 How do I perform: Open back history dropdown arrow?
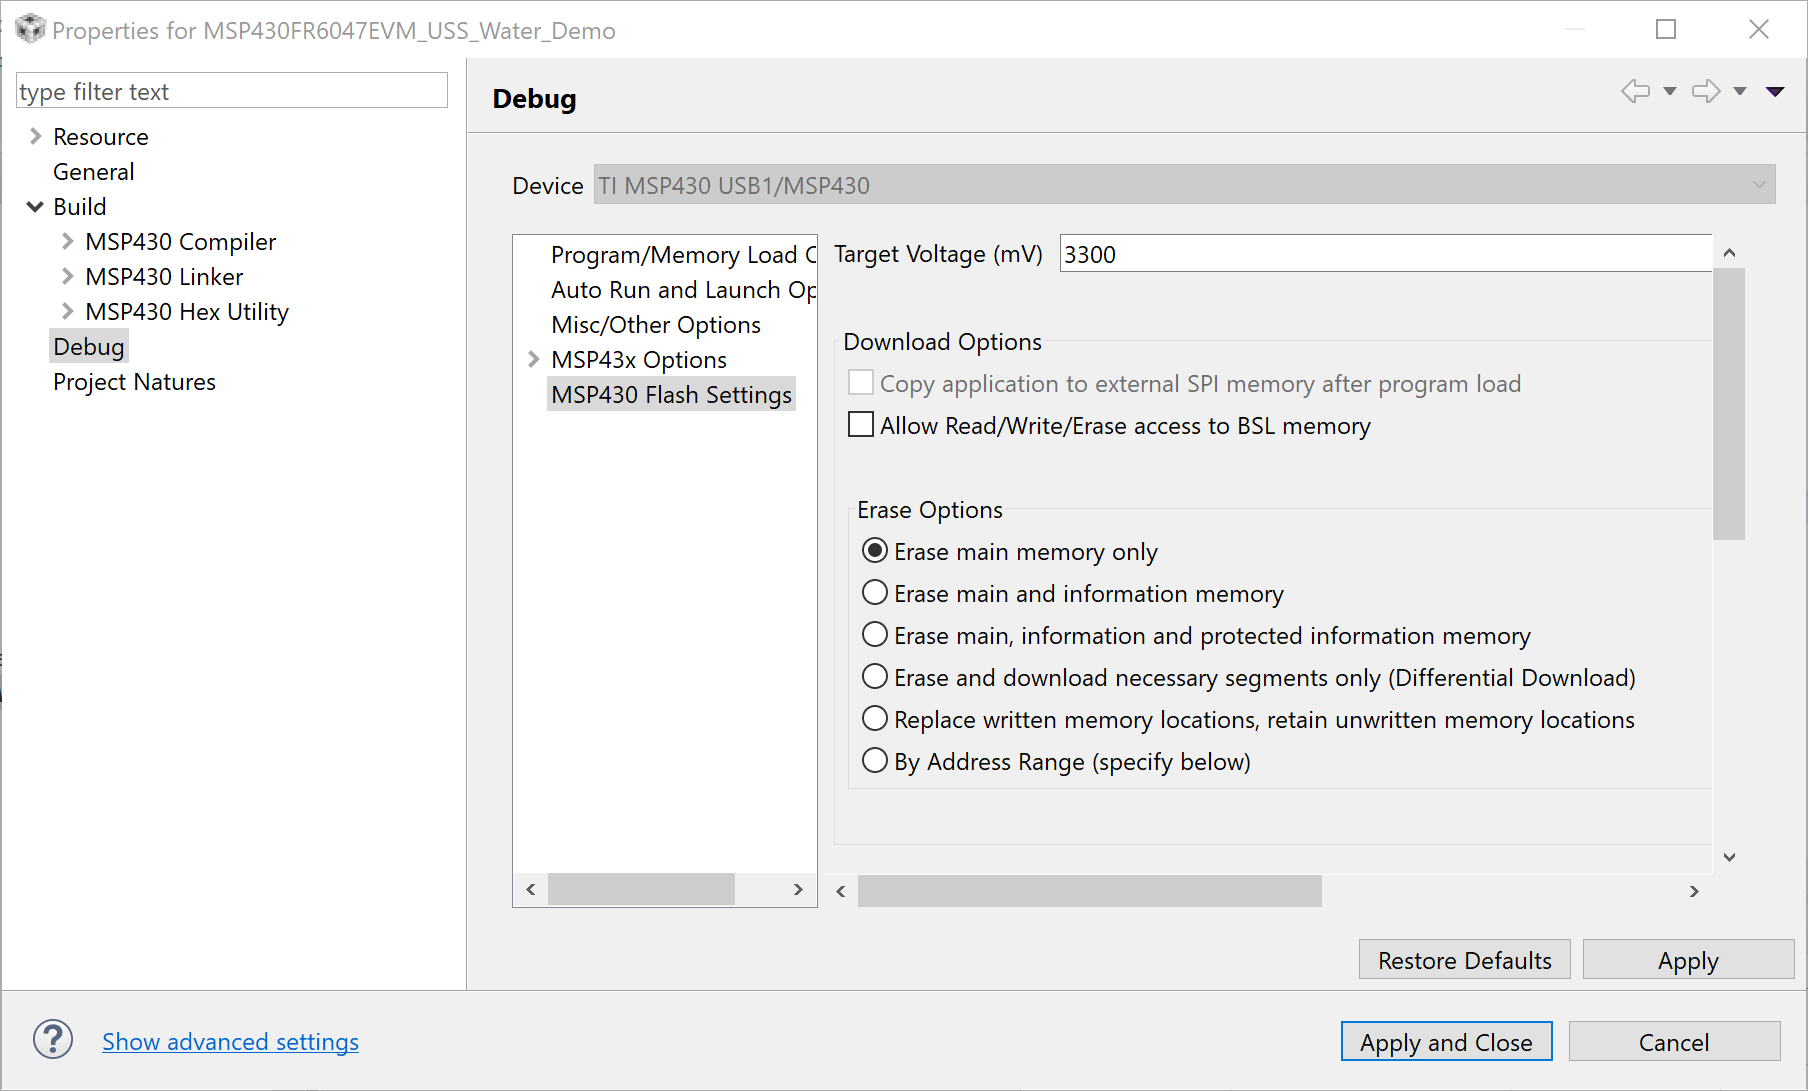[x=1669, y=91]
